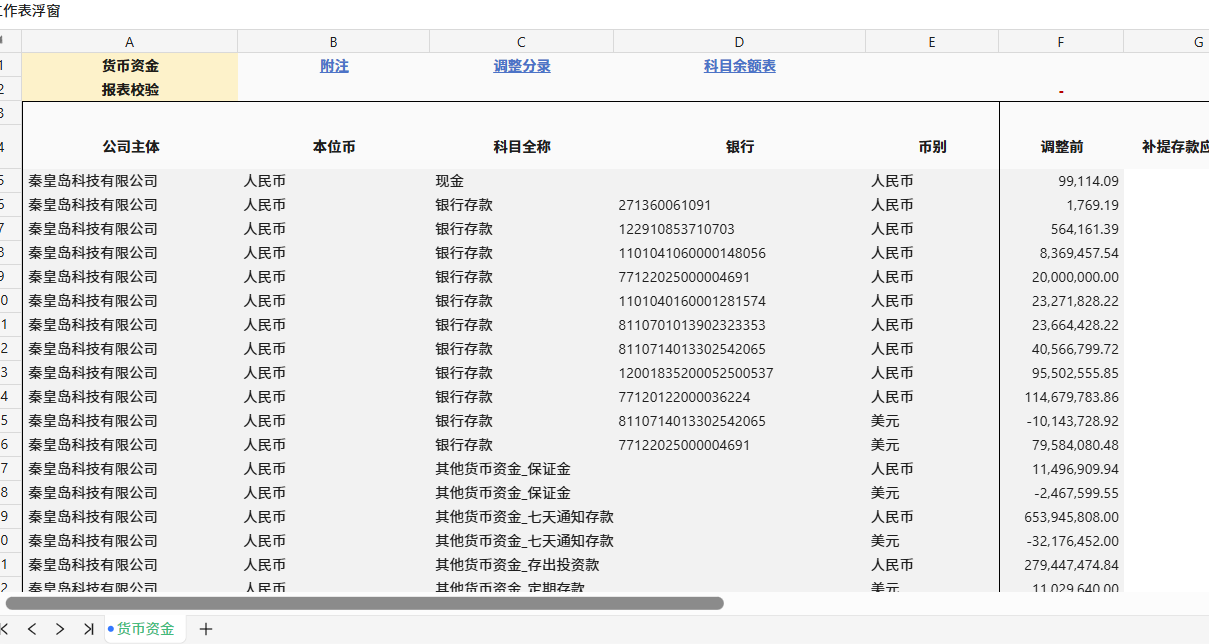Screen dimensions: 1209x644
Task: Select the 货币资金 title cell in column A
Action: [130, 66]
